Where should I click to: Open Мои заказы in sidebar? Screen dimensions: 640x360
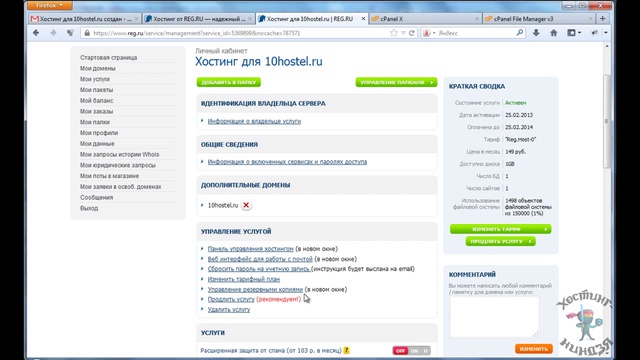tap(96, 111)
